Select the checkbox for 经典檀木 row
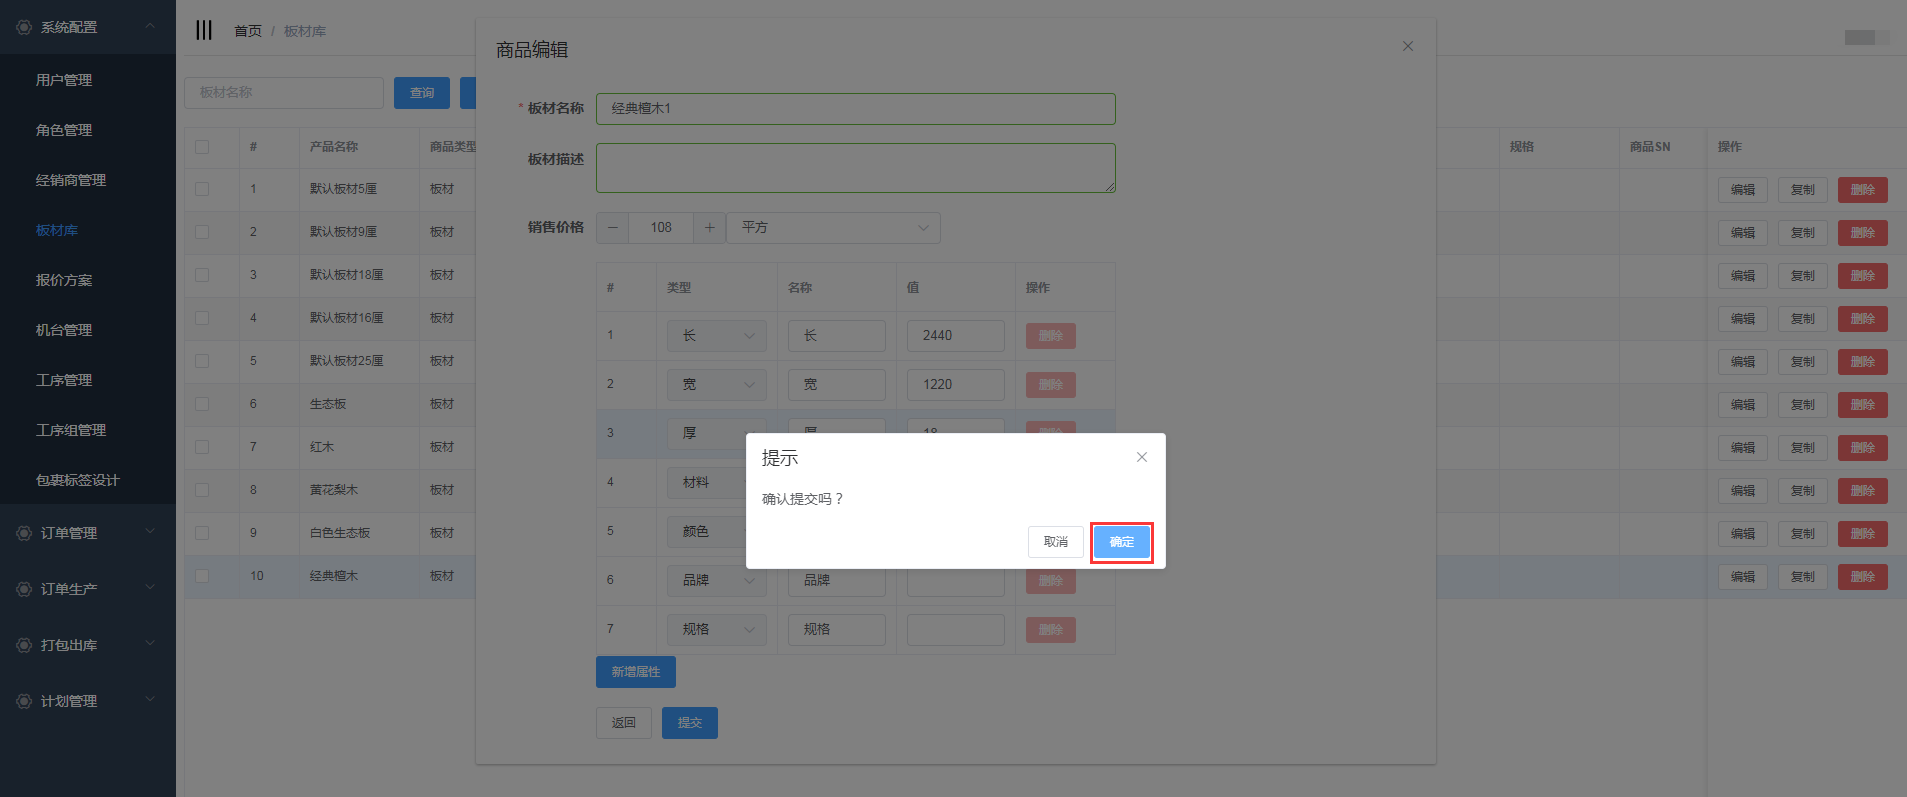The image size is (1907, 797). (202, 576)
